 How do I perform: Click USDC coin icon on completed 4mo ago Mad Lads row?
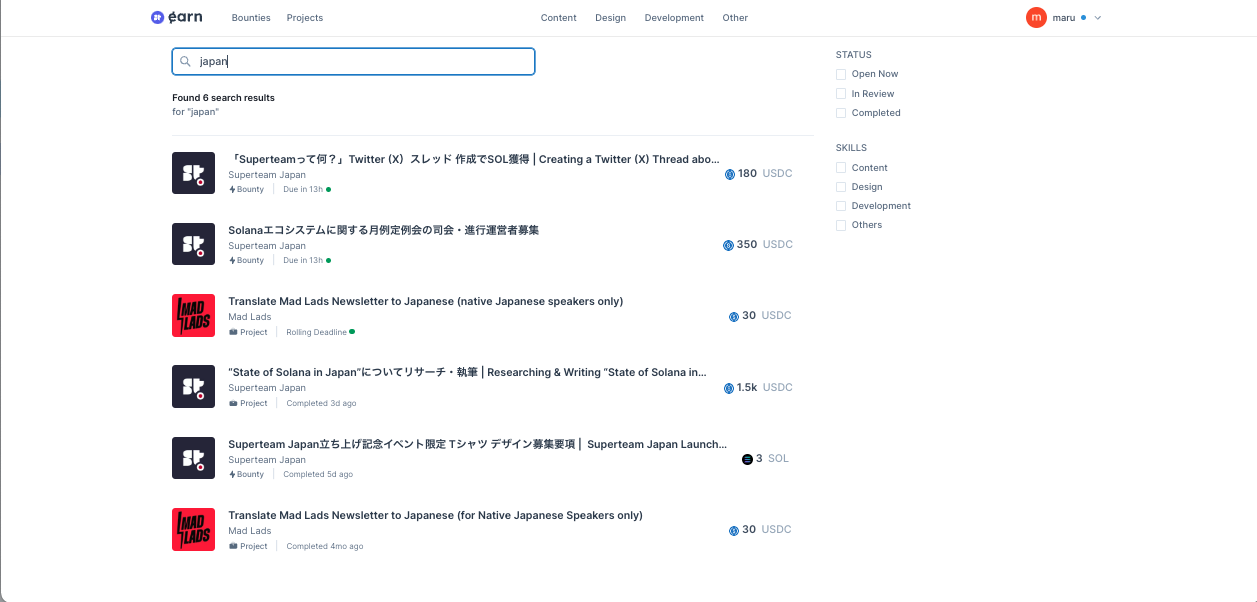tap(734, 531)
